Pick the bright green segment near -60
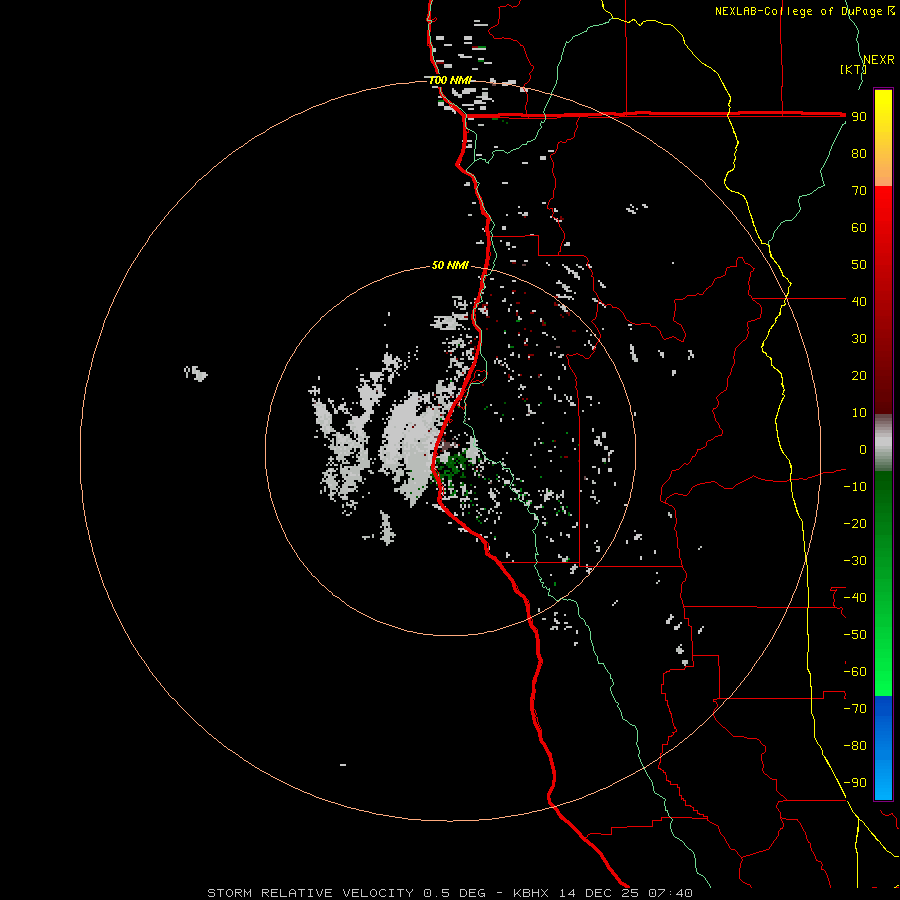This screenshot has width=900, height=900. point(883,672)
